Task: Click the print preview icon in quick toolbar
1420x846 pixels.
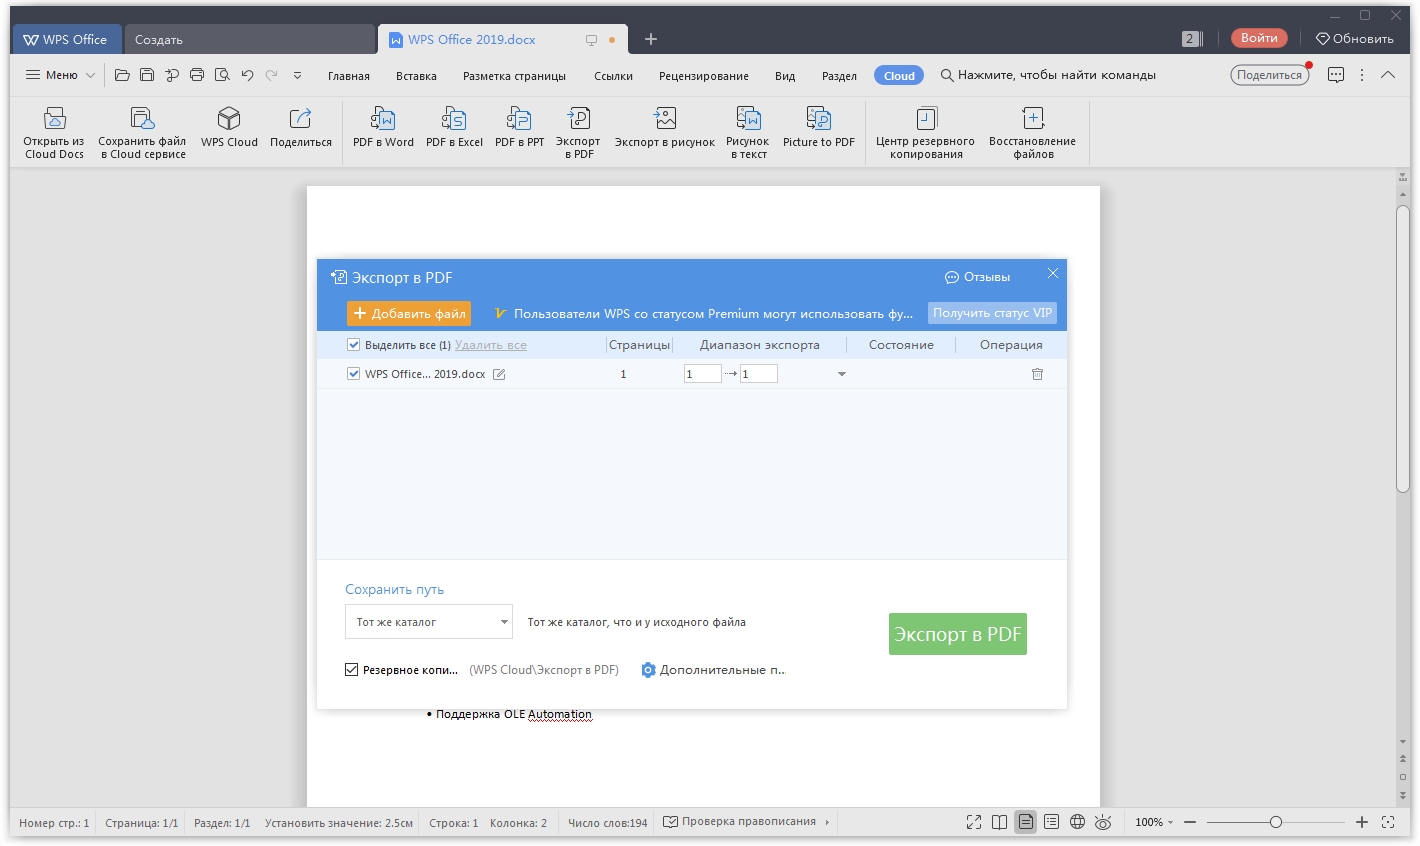Action: (222, 75)
